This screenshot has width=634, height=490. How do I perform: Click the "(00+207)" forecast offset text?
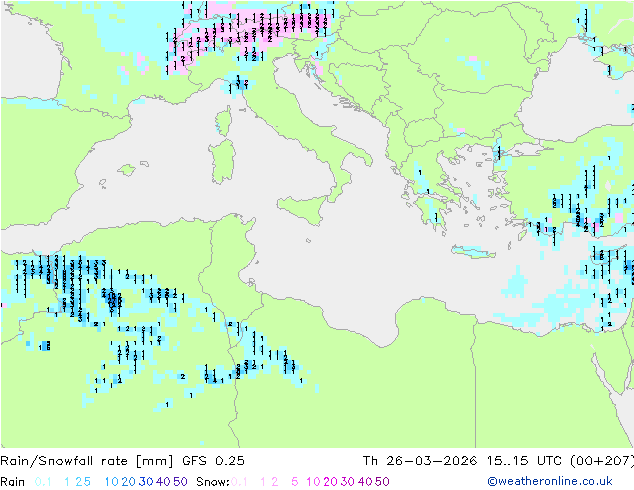pos(602,461)
